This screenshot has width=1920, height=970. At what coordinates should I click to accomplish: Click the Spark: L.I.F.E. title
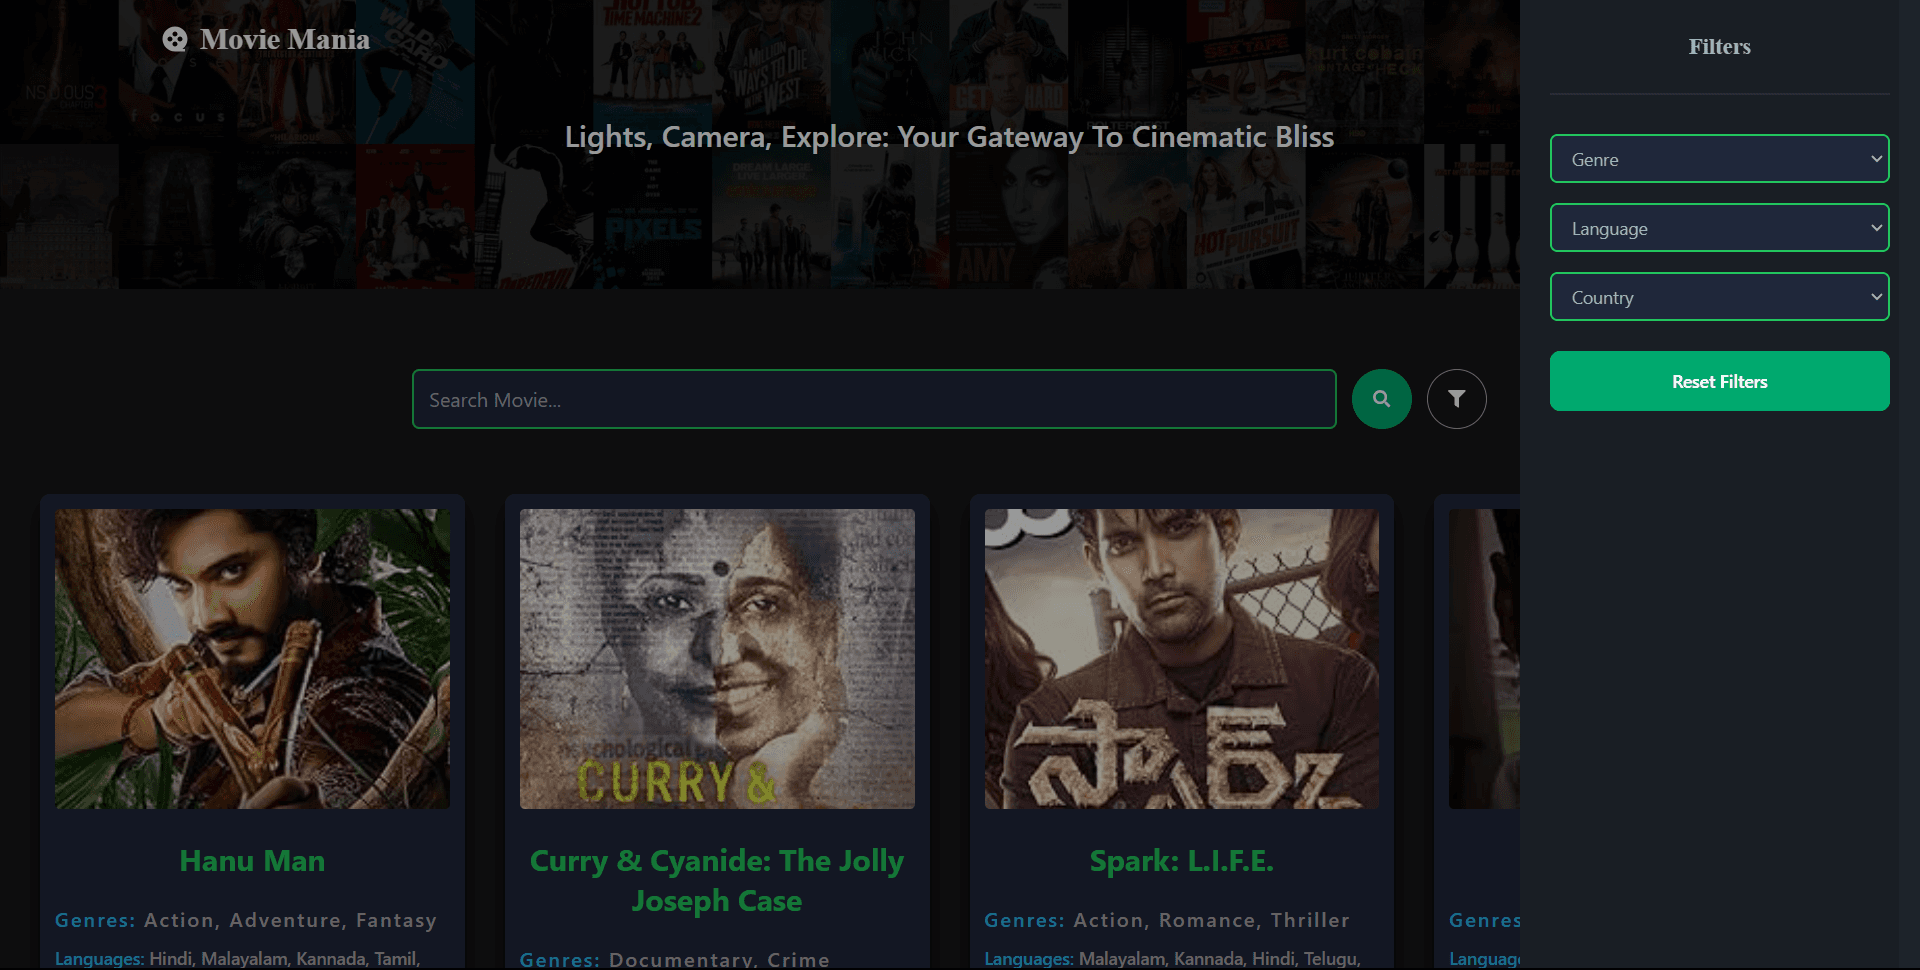(x=1181, y=861)
